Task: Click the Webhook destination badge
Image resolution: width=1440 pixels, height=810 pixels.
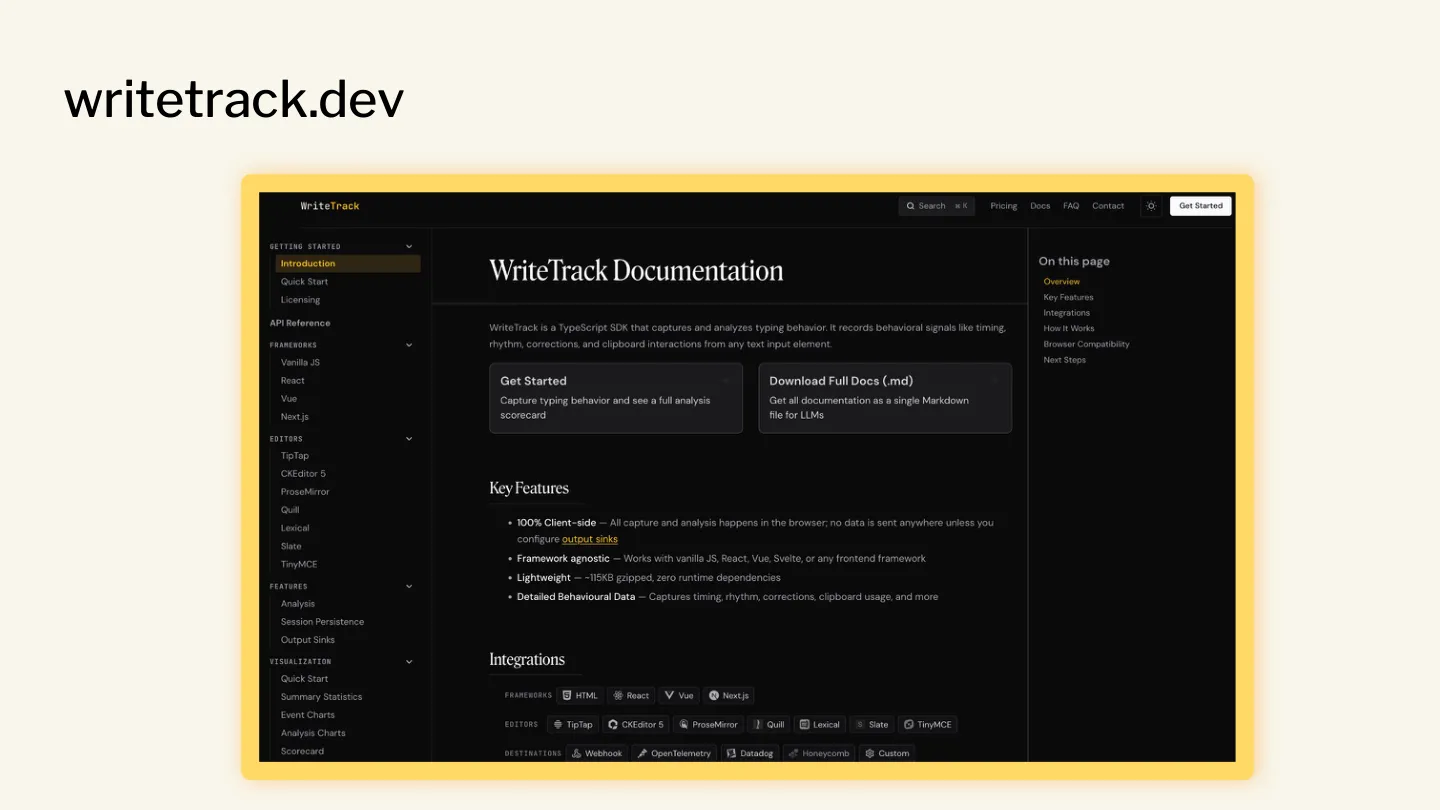Action: [597, 753]
